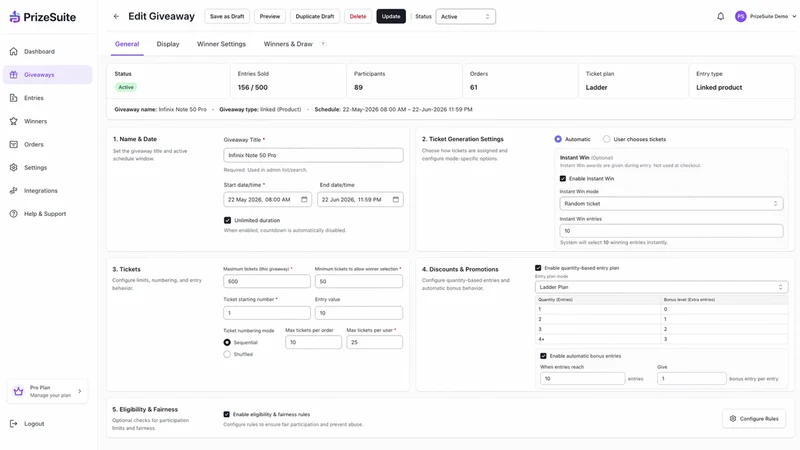Click the Integrations plug icon
Viewport: 800px width, 450px height.
tap(14, 190)
